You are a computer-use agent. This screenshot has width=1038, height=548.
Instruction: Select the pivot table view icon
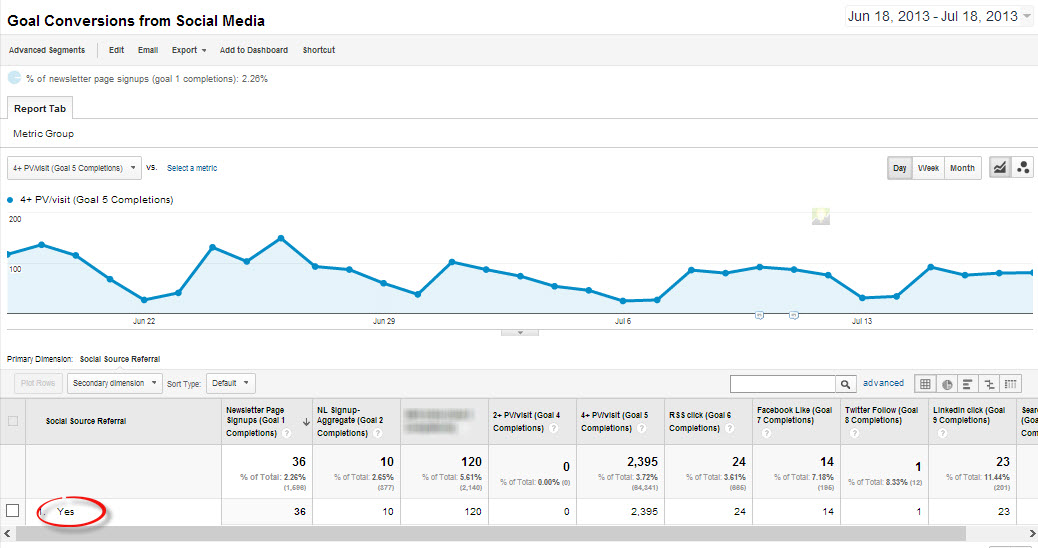click(1011, 383)
